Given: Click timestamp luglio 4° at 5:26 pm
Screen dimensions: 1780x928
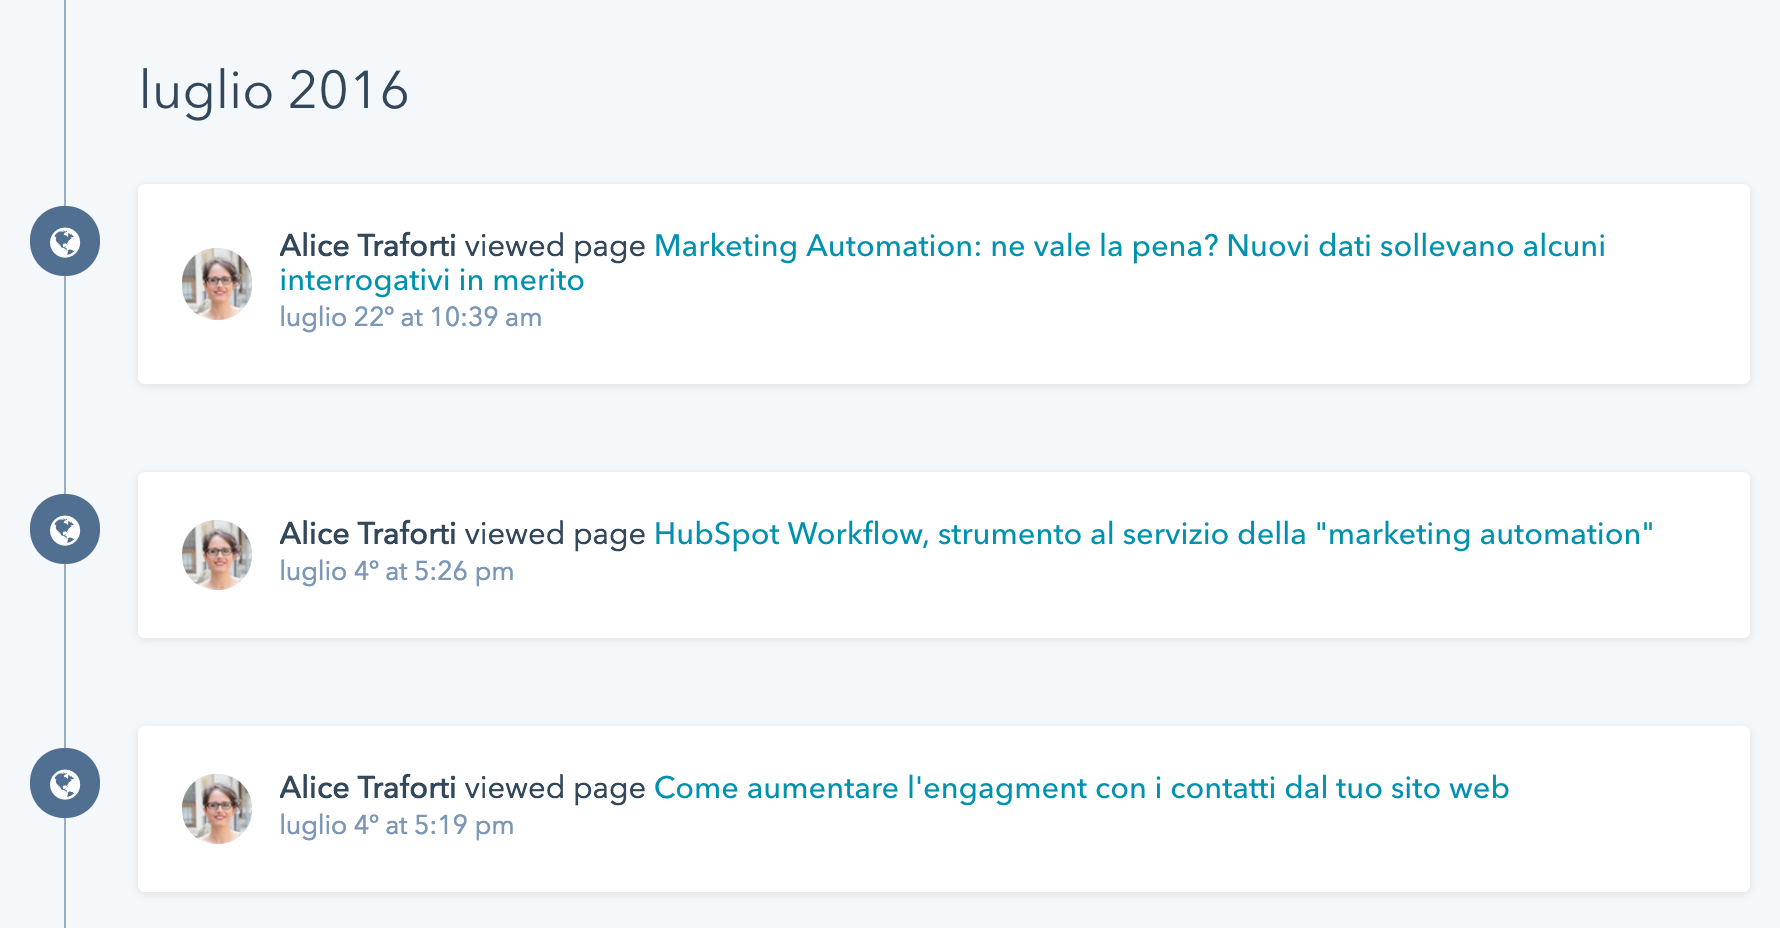Looking at the screenshot, I should click(396, 571).
